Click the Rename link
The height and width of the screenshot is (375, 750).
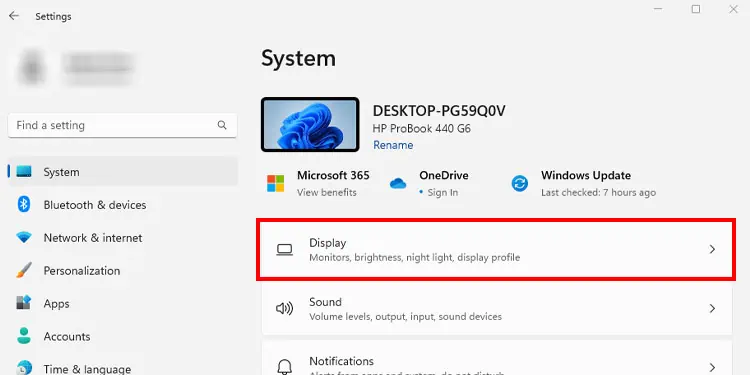pos(393,145)
